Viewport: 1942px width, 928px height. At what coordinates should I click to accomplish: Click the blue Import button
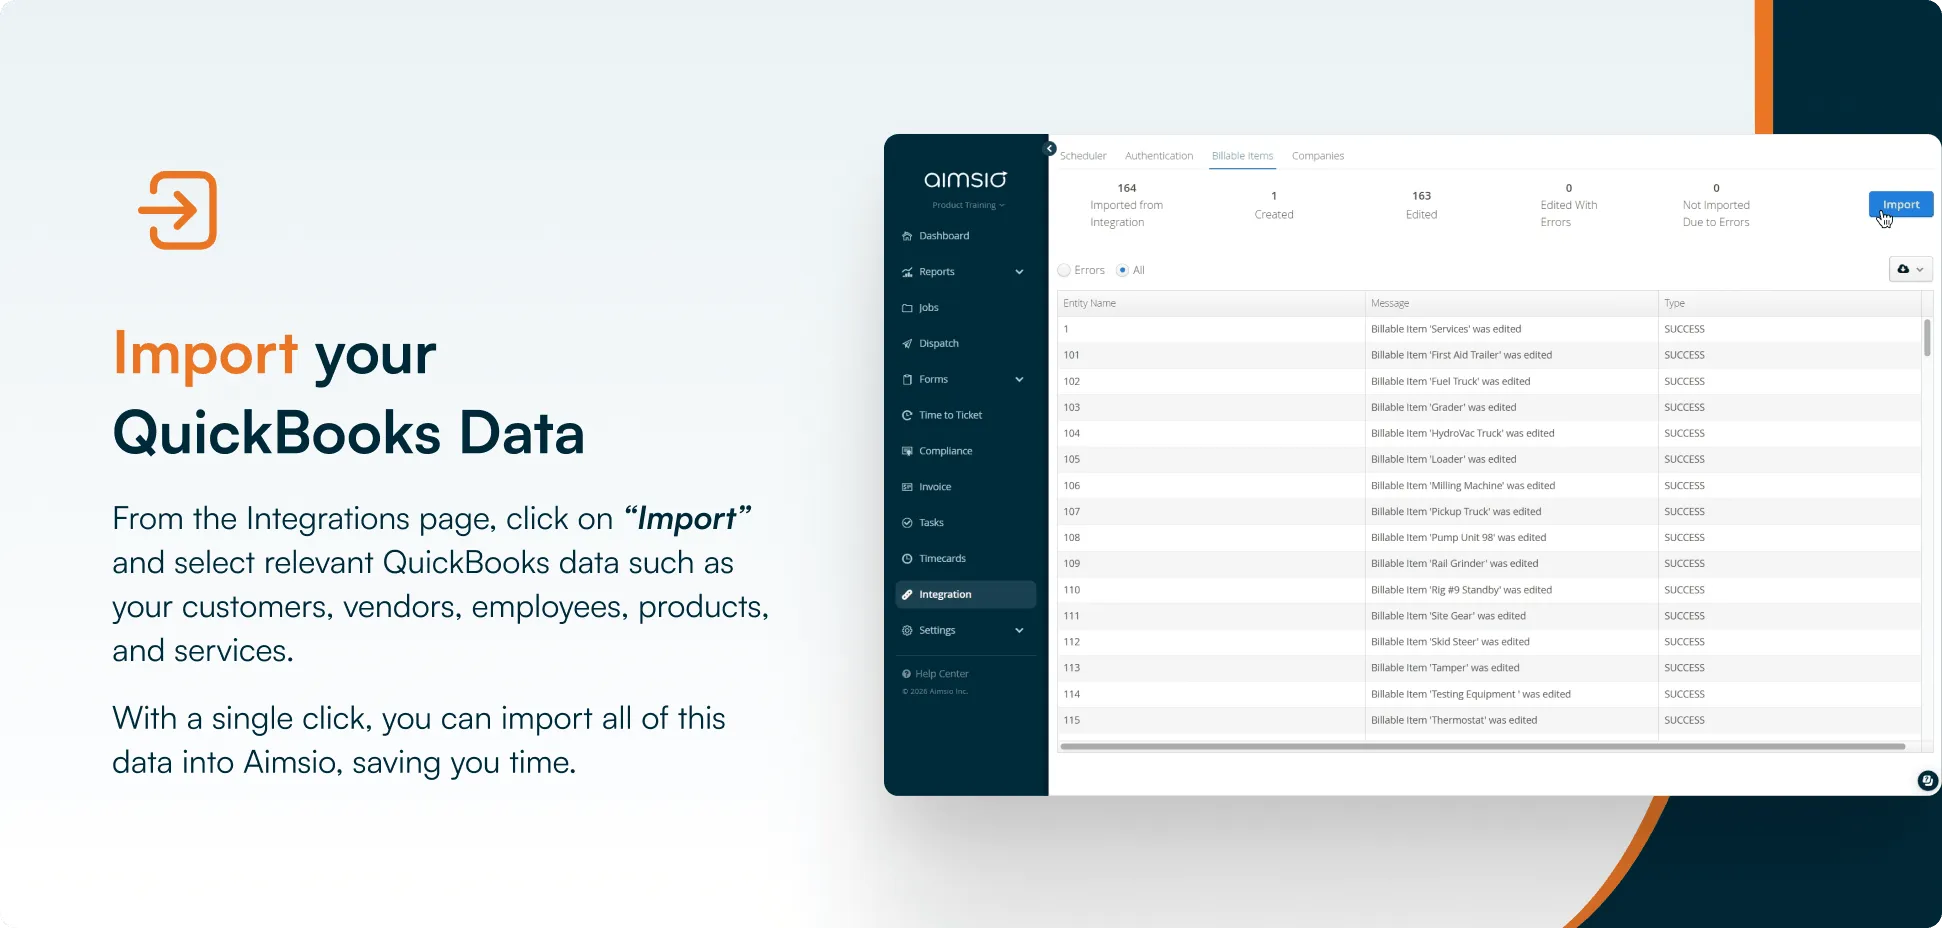coord(1900,204)
